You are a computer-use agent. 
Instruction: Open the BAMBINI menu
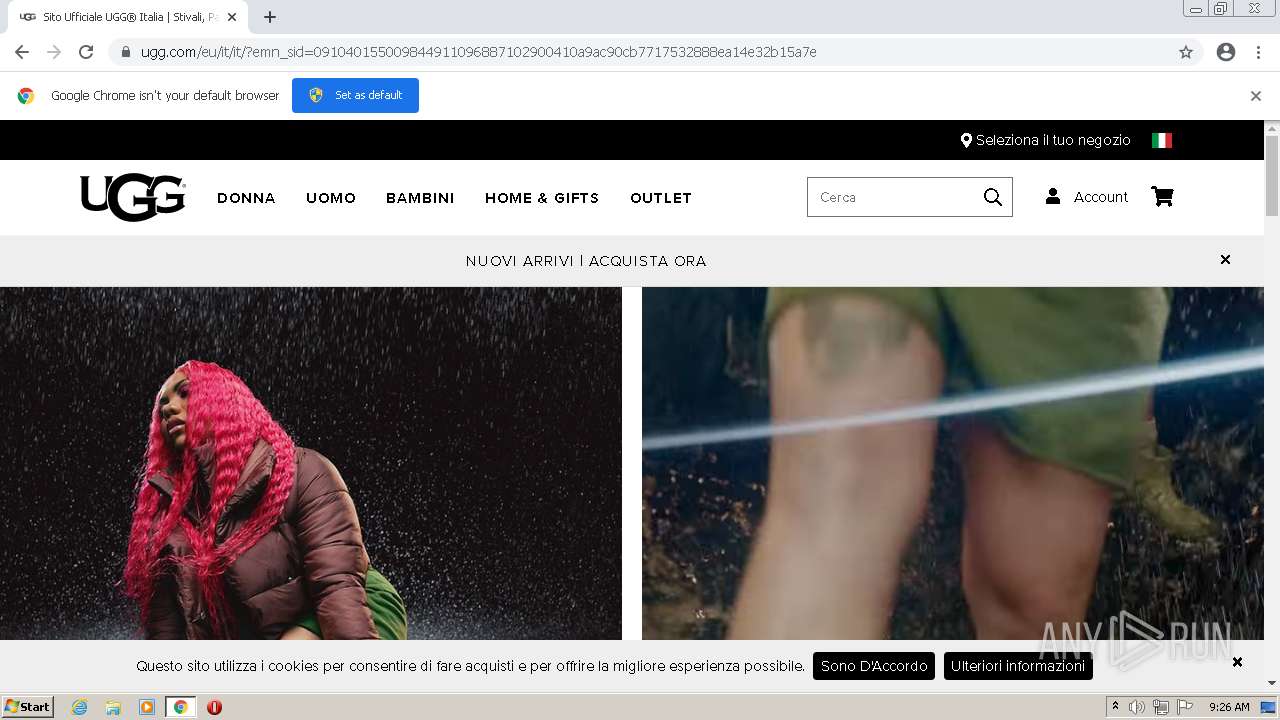point(420,198)
